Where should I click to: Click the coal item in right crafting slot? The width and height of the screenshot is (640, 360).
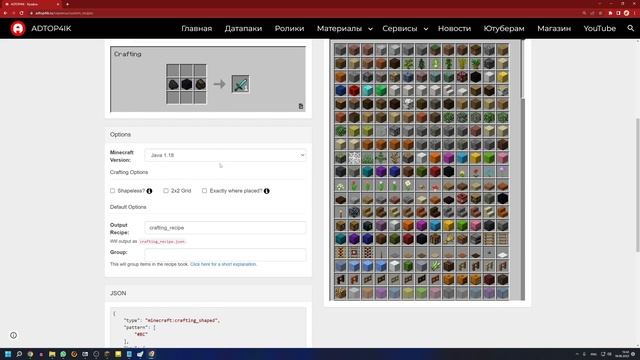click(200, 84)
